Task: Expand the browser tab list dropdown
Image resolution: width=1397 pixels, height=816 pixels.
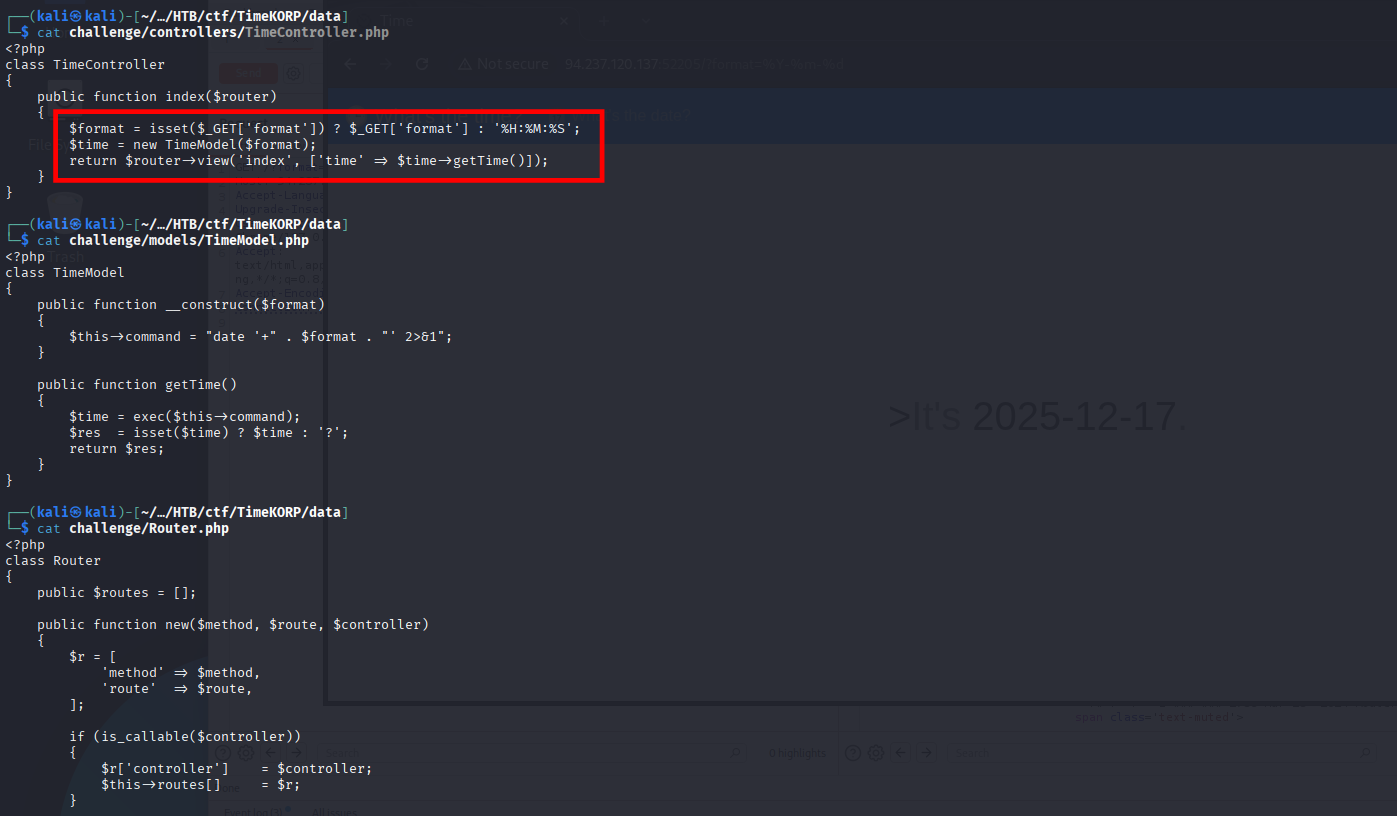Action: (647, 20)
